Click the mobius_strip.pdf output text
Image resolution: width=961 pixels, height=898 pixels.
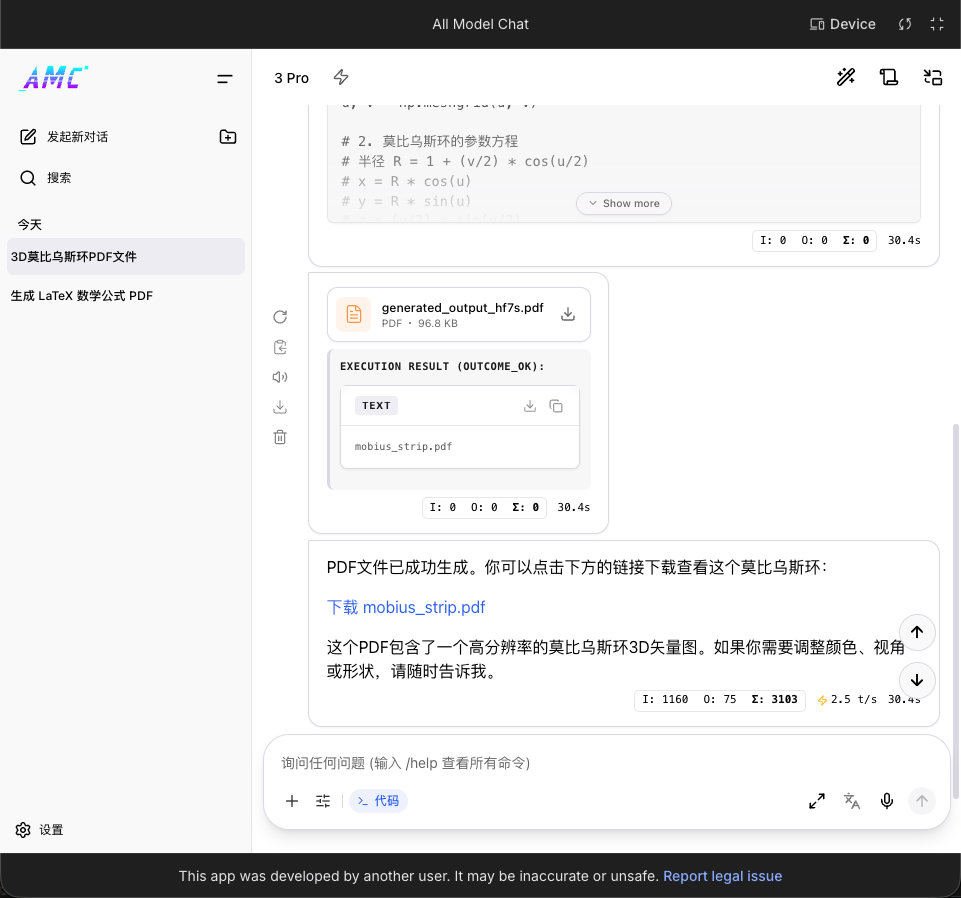403,446
